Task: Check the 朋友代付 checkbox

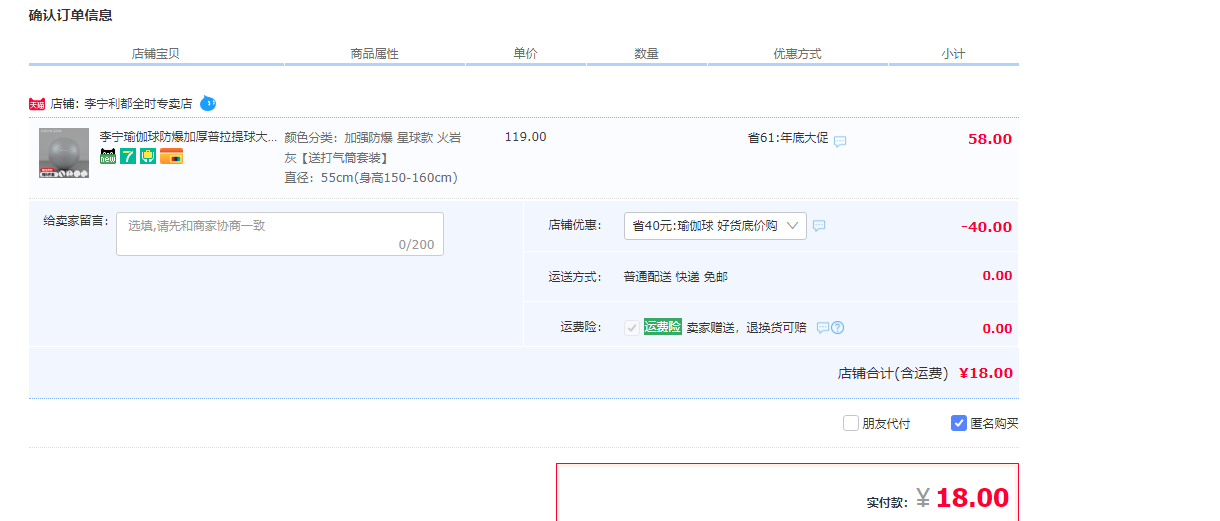Action: click(x=851, y=423)
